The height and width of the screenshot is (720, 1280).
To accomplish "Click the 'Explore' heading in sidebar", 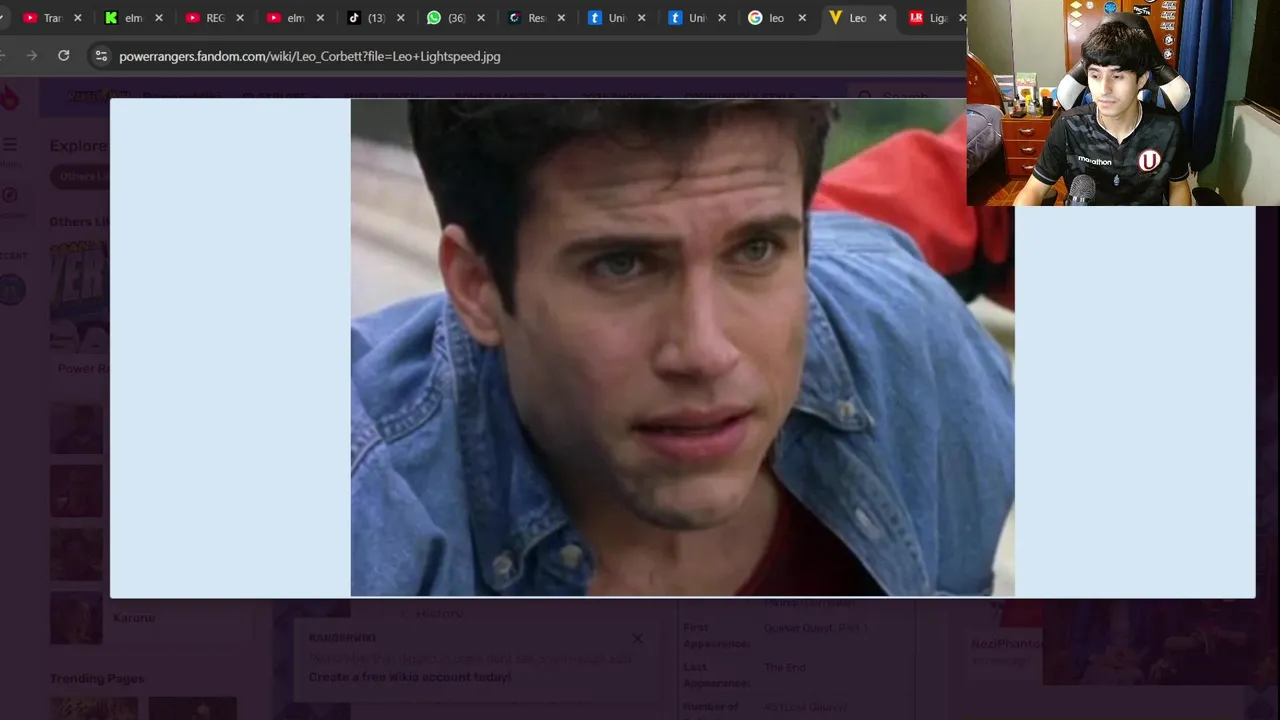I will click(x=79, y=146).
